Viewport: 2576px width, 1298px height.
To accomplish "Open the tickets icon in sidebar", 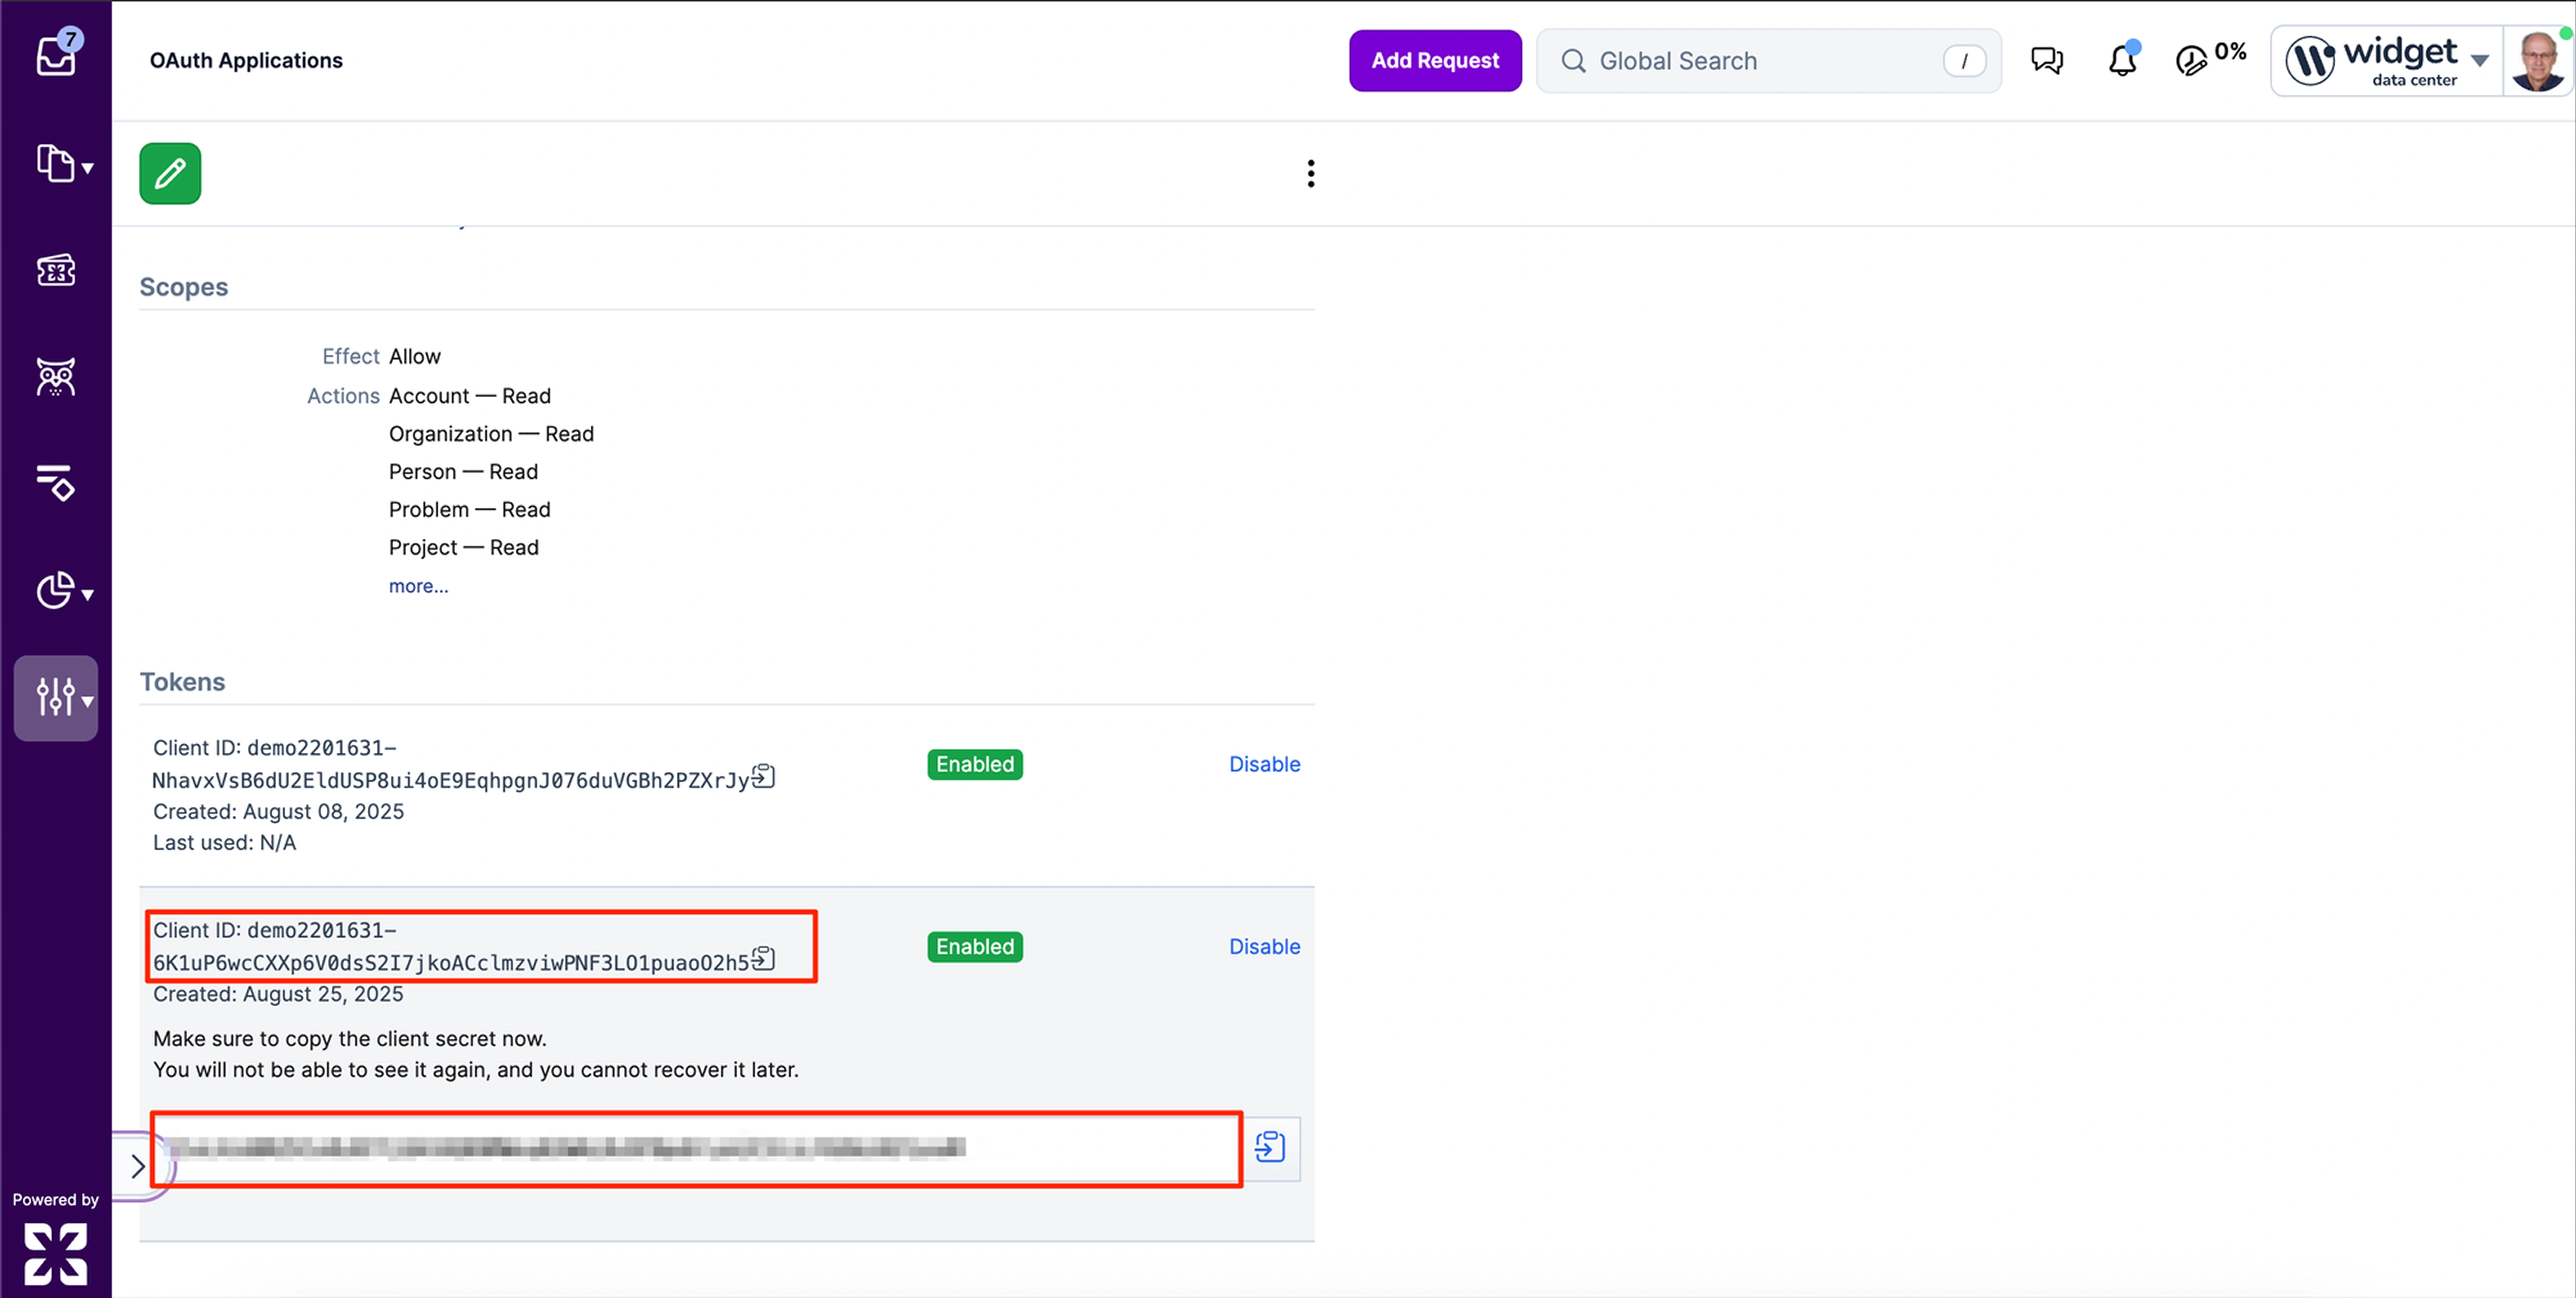I will [56, 270].
